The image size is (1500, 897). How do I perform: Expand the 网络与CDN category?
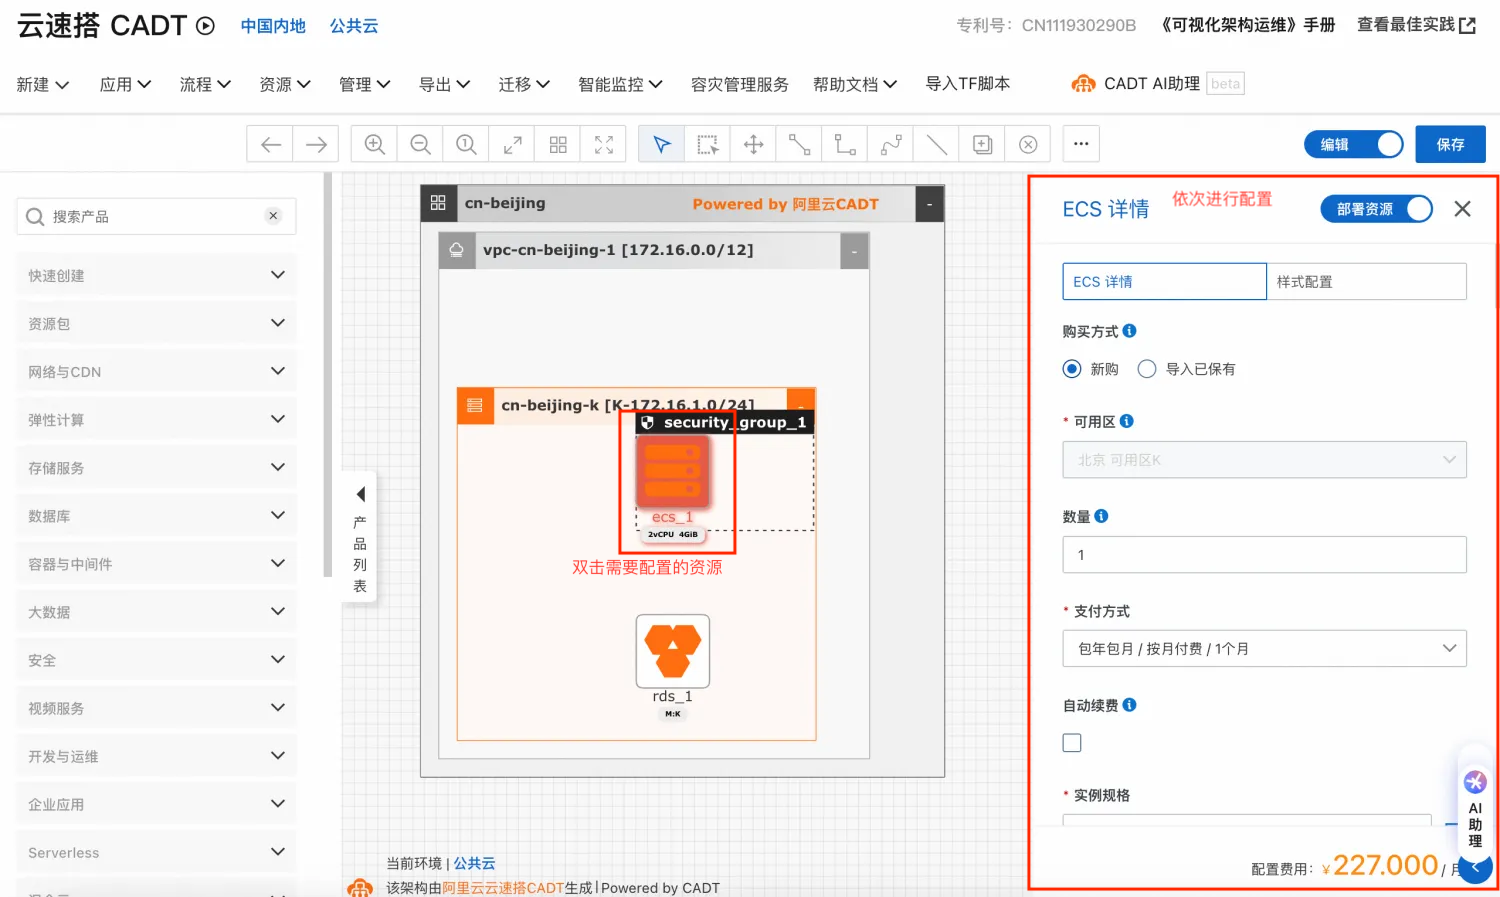pos(156,371)
